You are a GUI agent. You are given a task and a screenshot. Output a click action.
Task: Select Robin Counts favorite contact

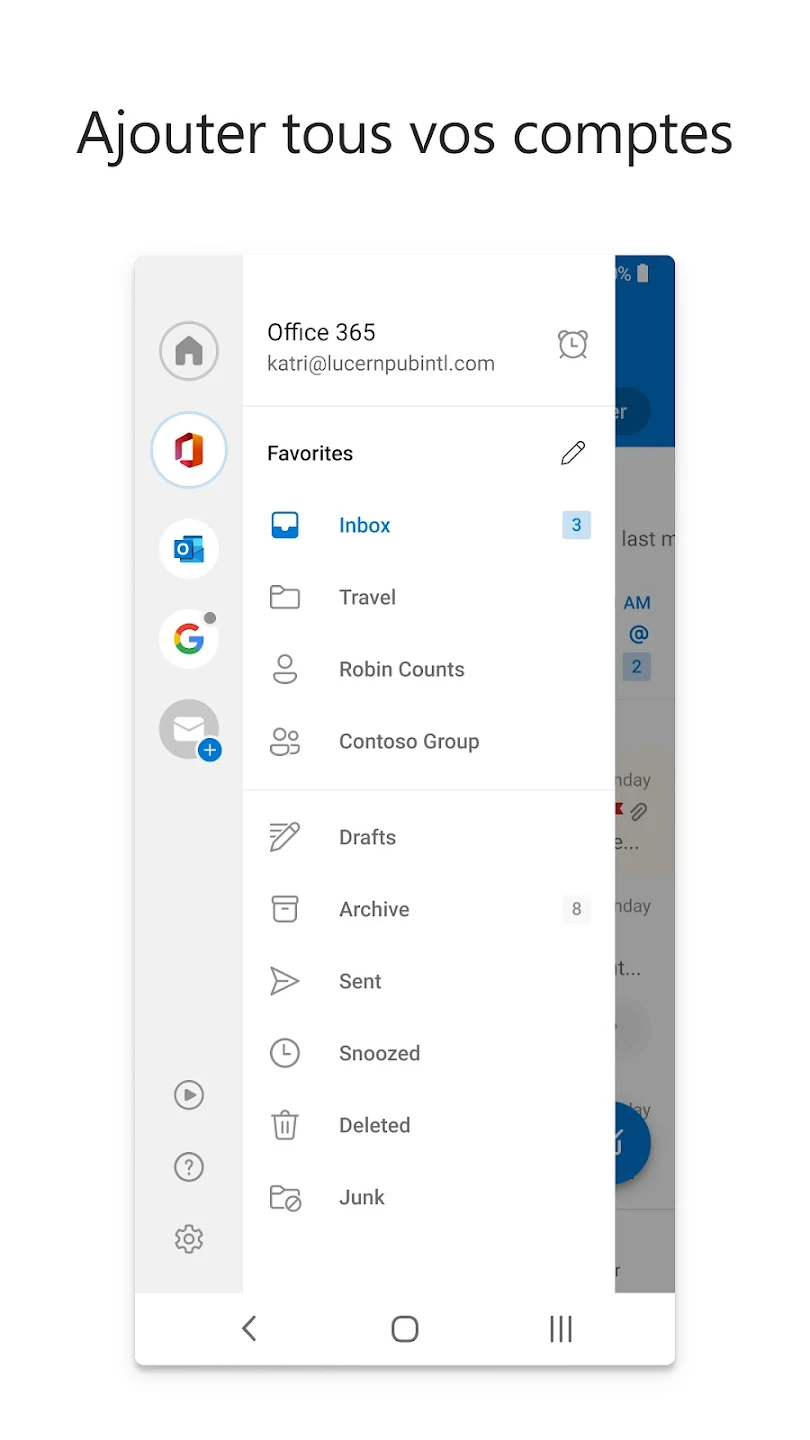[x=401, y=669]
